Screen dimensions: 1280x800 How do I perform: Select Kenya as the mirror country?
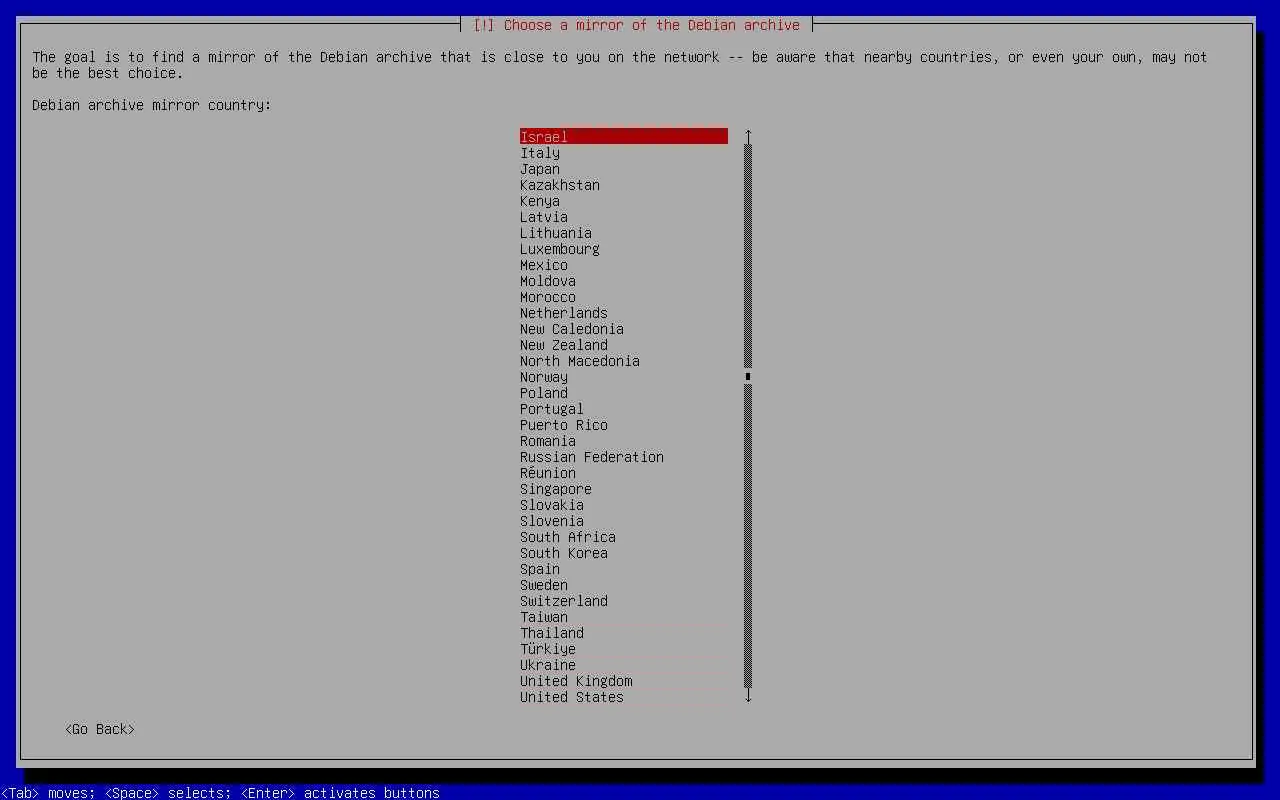(x=624, y=200)
